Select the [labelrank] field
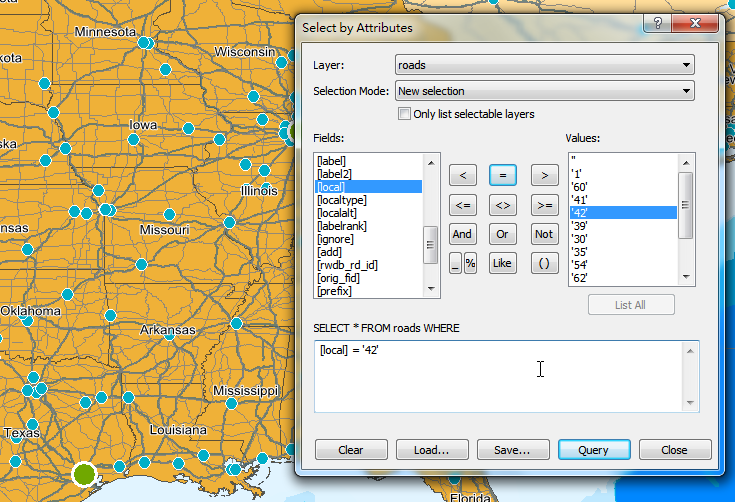Screen dimensions: 735x502 point(368,226)
